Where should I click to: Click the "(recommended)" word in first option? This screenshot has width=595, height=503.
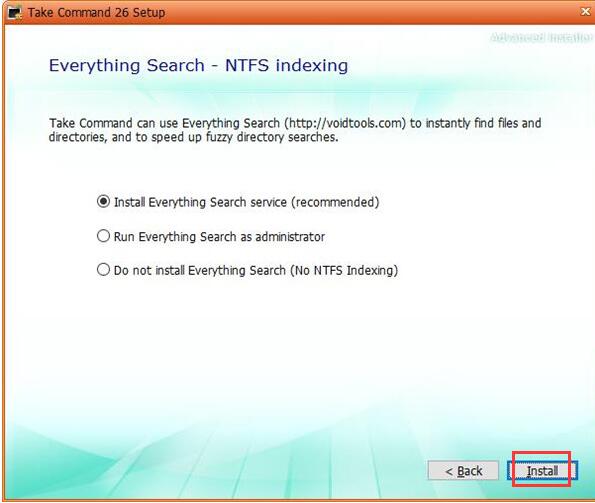tap(335, 202)
